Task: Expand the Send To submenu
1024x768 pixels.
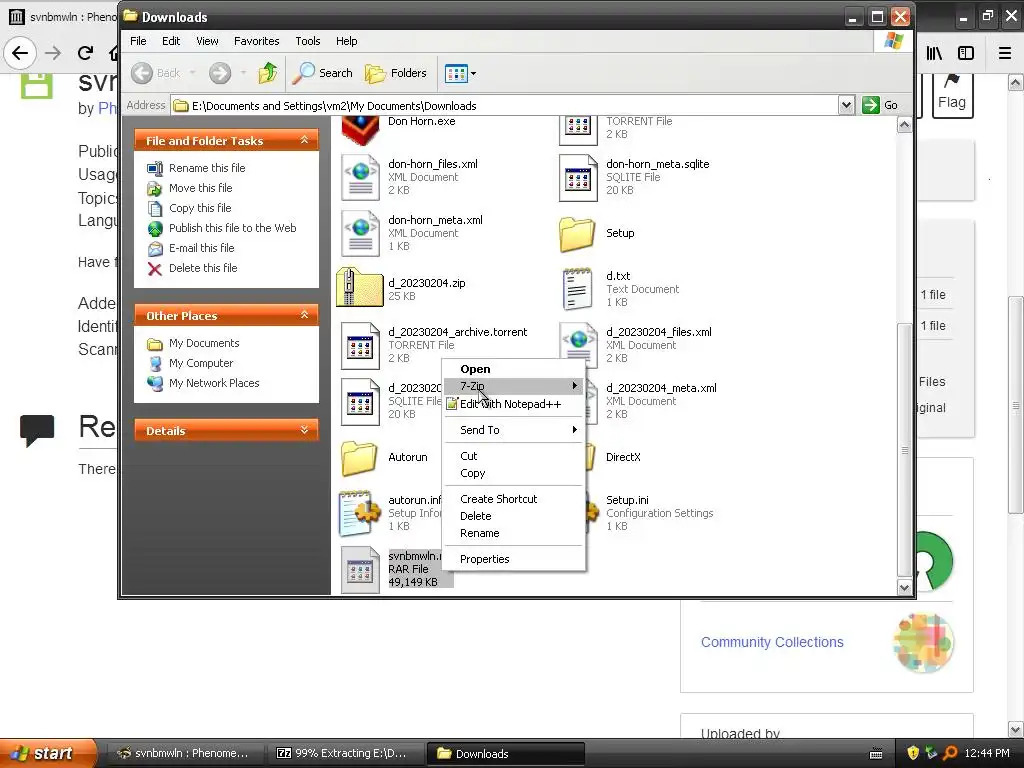Action: (513, 430)
